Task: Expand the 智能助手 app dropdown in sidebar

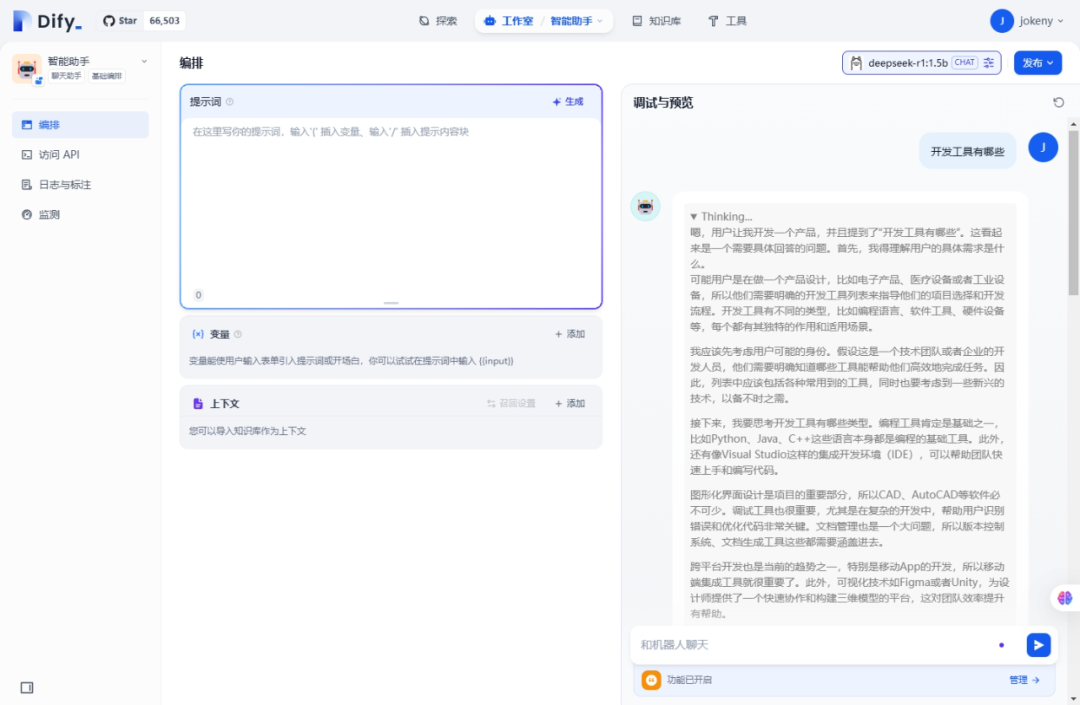Action: pos(144,61)
